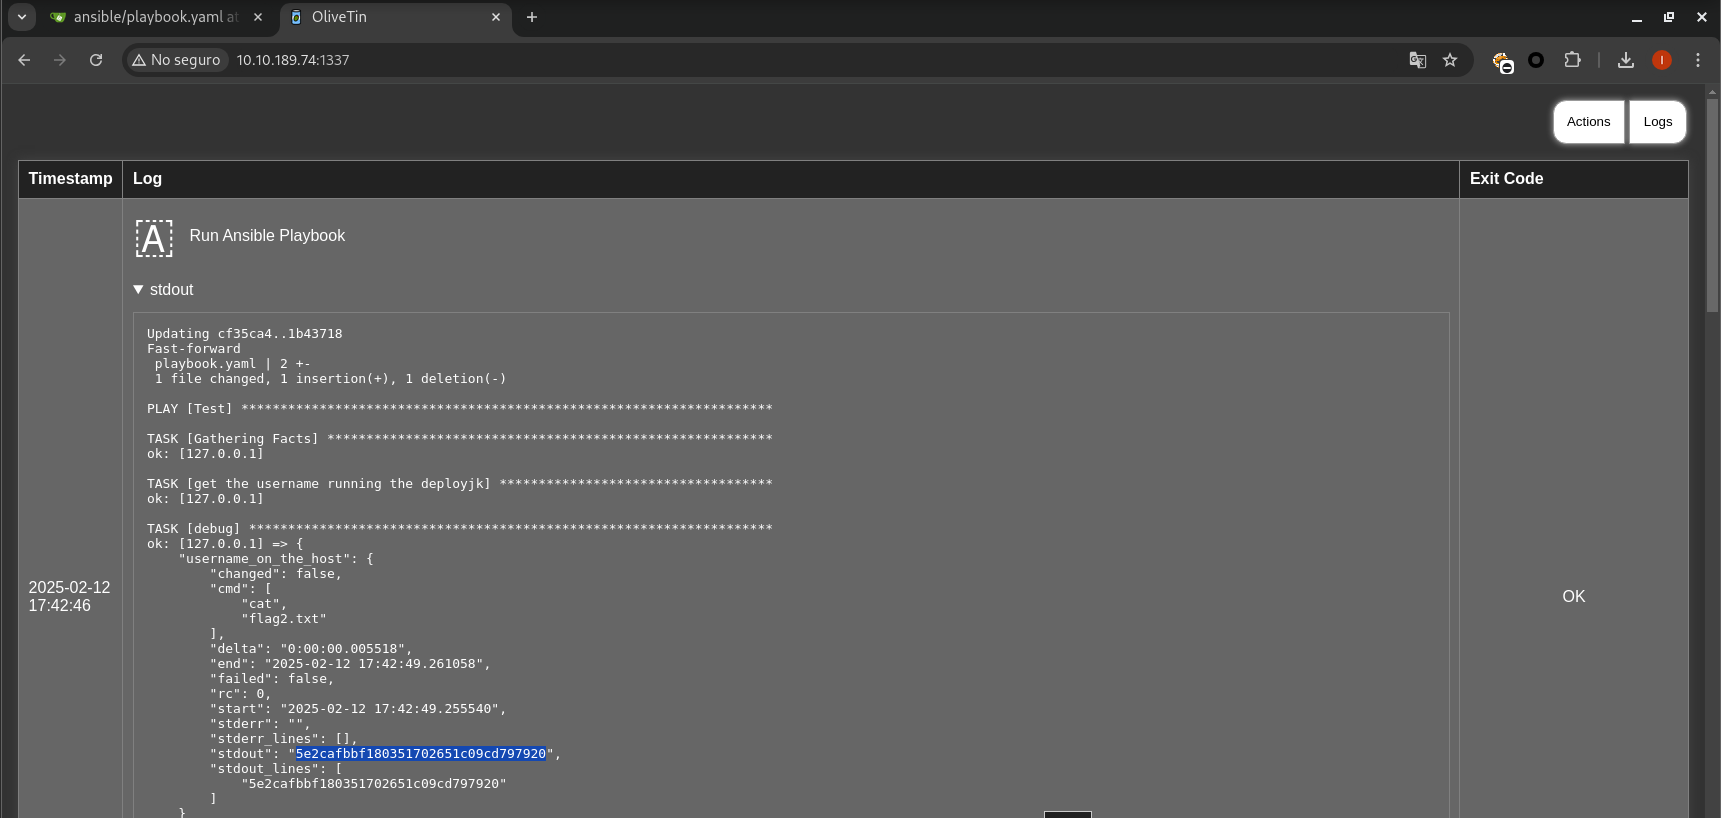
Task: Click the black circle extension icon
Action: [x=1536, y=60]
